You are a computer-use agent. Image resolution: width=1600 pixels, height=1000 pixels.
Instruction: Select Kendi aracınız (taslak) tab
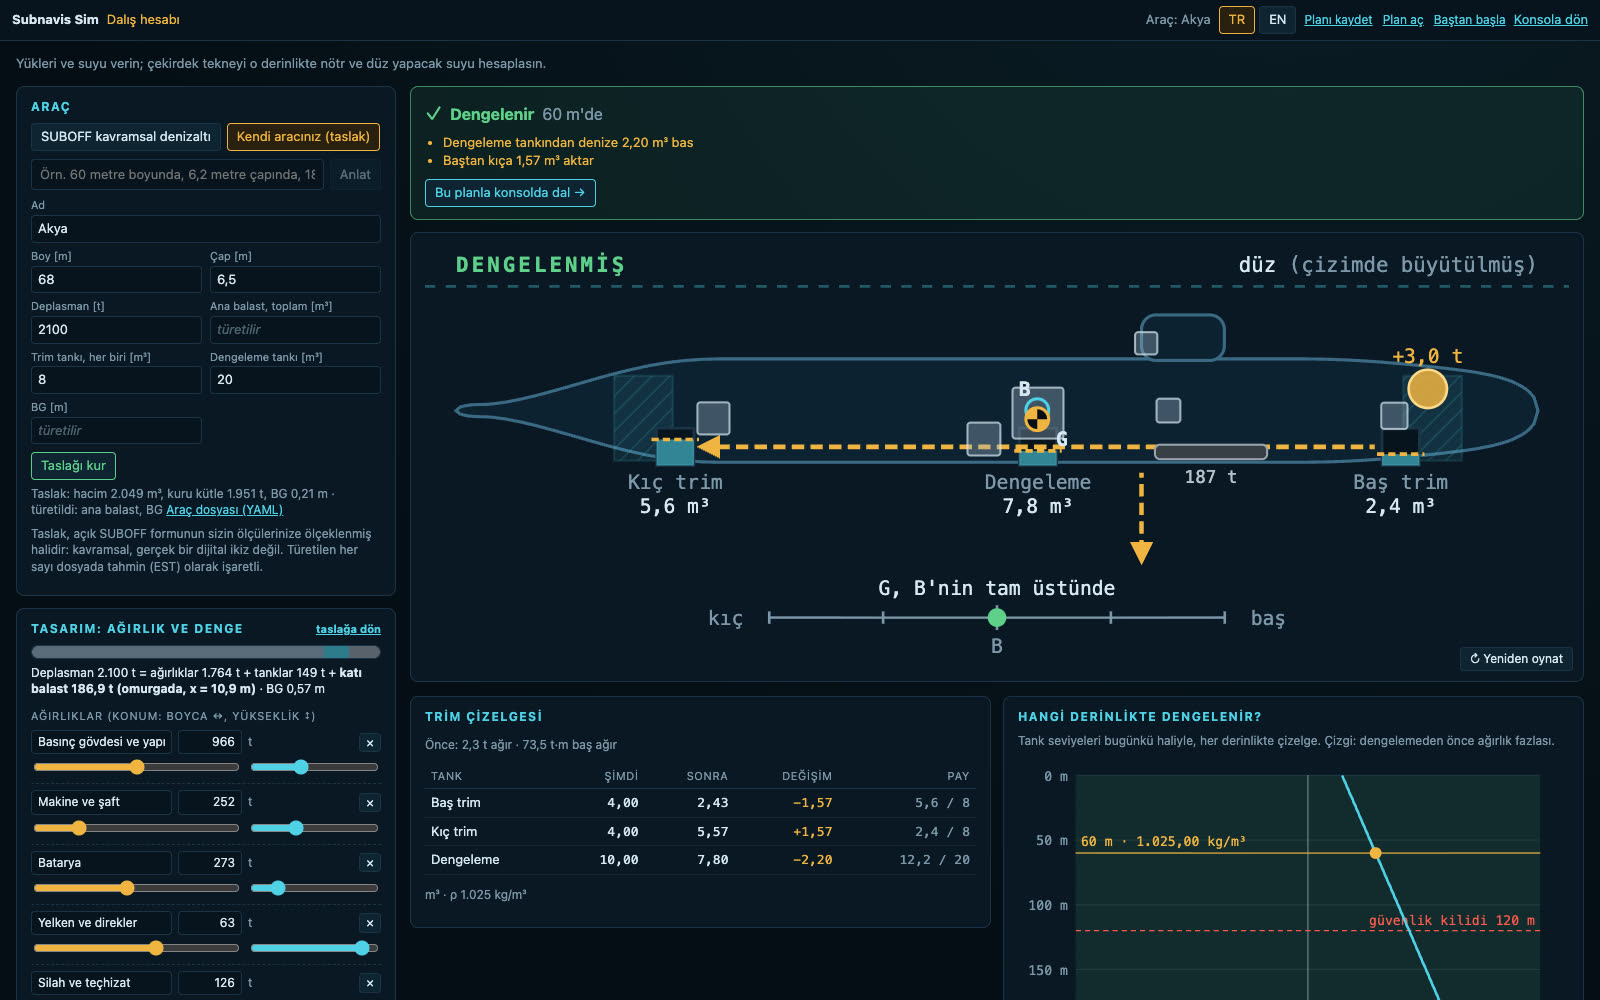point(303,137)
